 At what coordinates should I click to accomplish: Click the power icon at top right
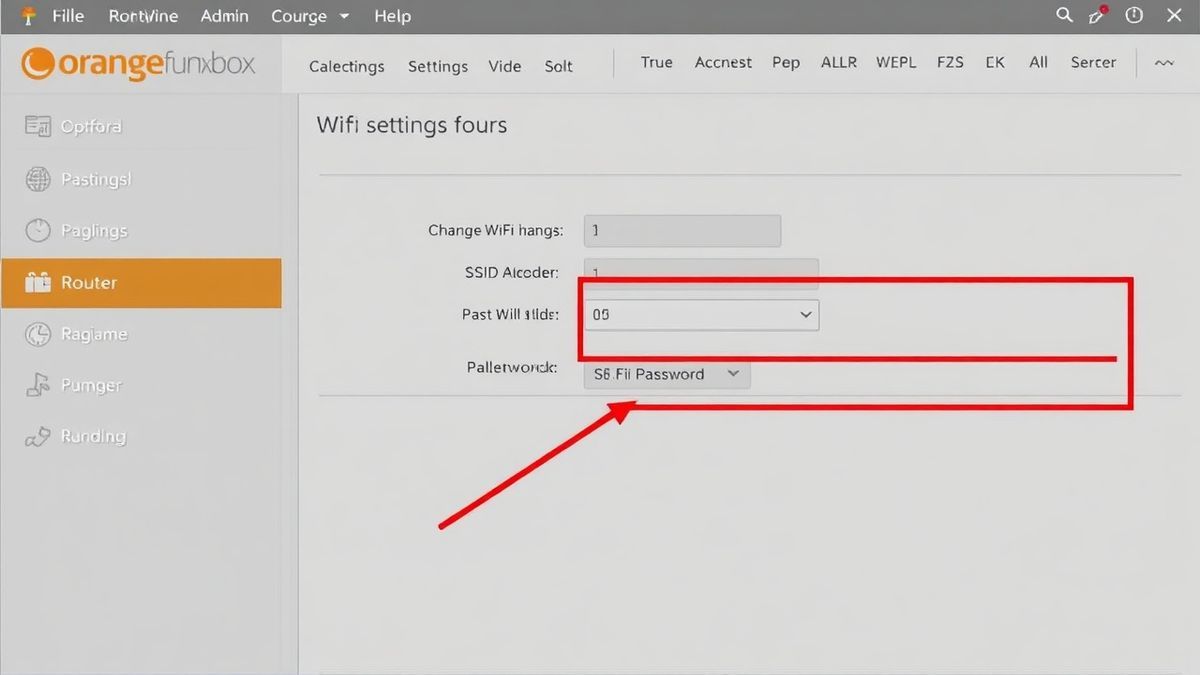[x=1134, y=15]
